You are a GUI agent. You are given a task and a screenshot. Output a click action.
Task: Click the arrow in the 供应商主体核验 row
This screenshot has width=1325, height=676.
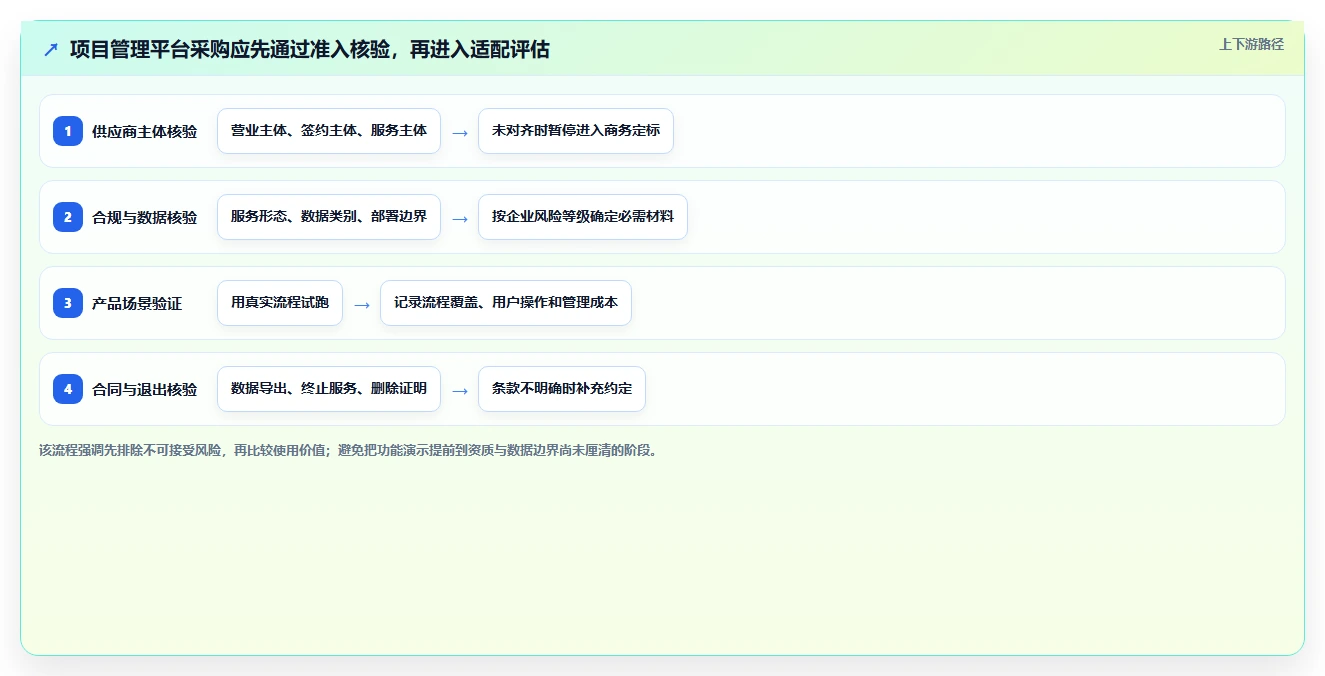tap(460, 132)
